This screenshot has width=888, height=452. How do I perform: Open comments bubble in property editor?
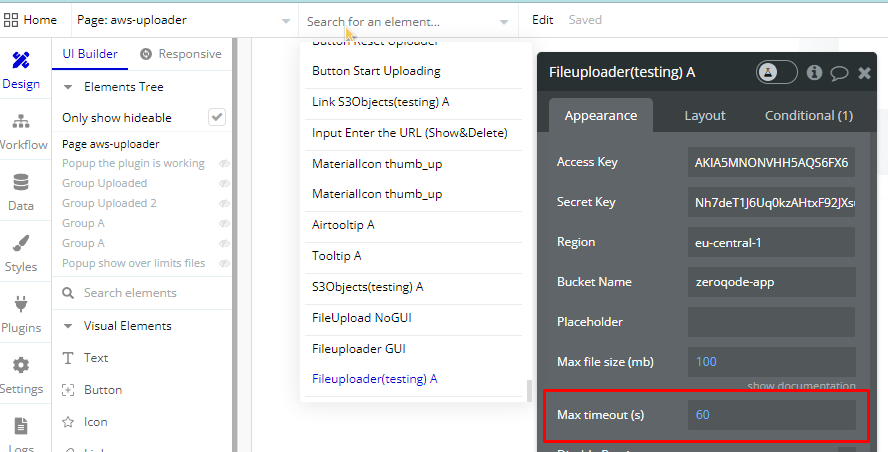839,73
